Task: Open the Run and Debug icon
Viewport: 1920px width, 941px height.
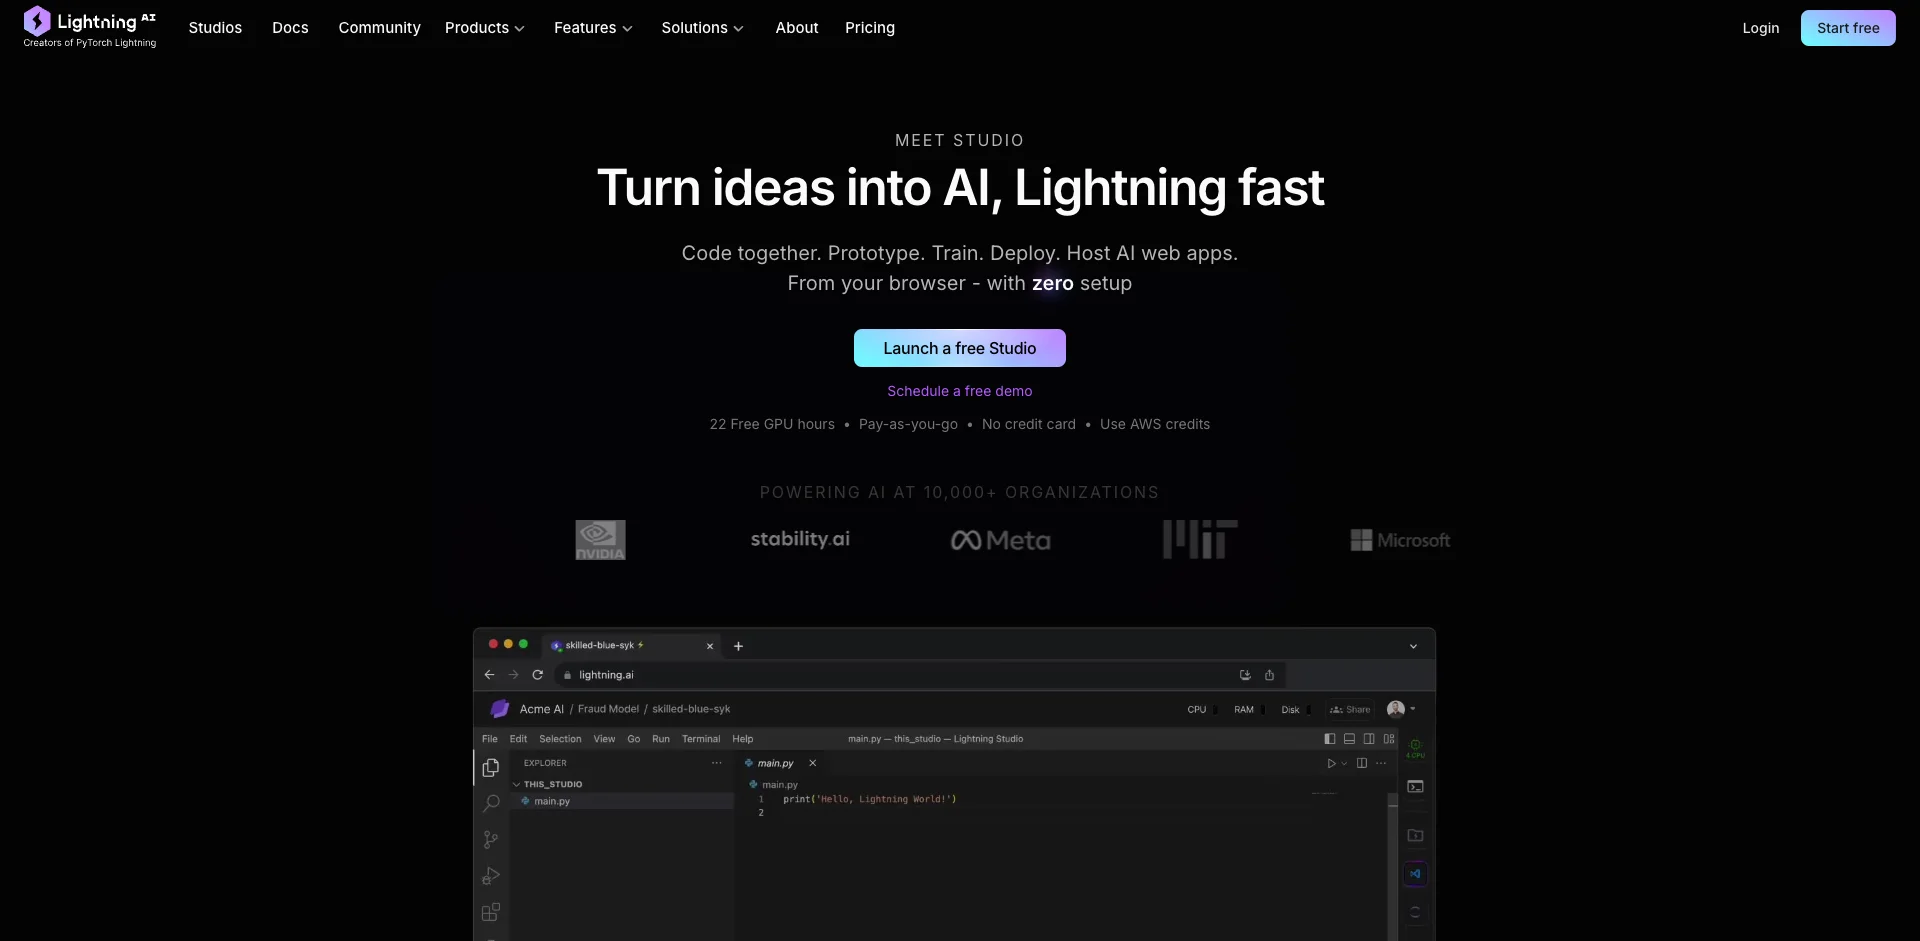Action: click(491, 876)
